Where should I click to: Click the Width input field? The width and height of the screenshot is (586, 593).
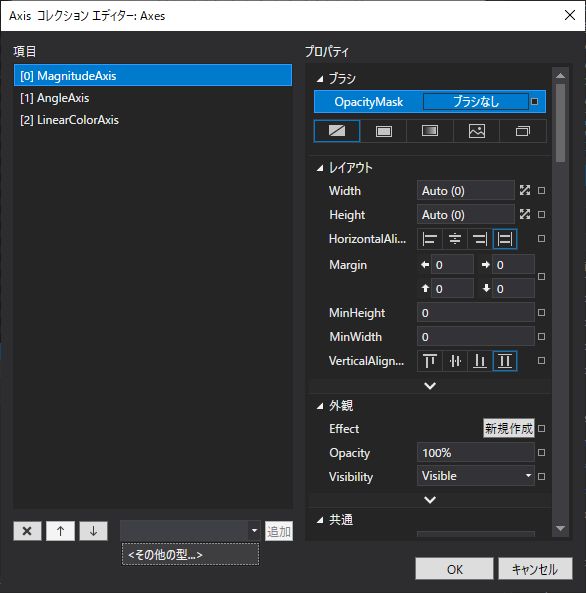coord(466,190)
